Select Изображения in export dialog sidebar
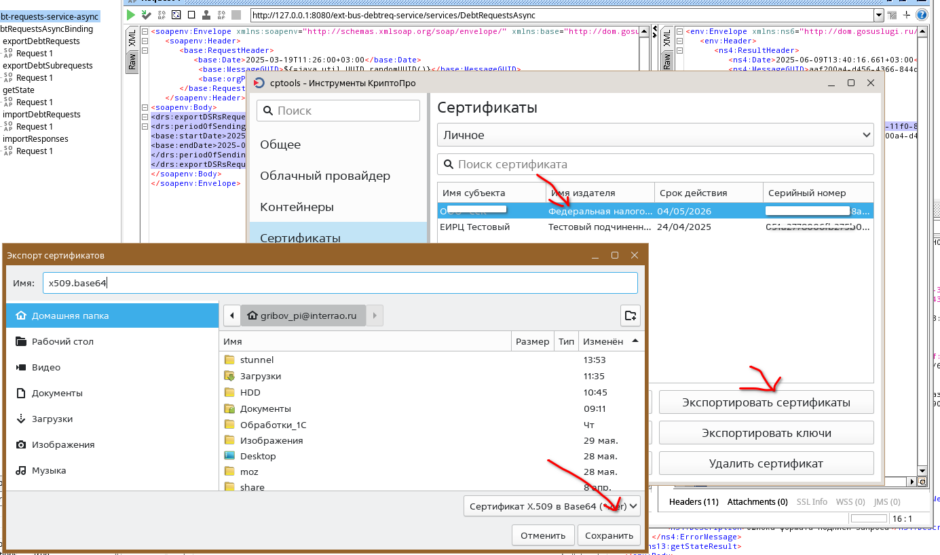Screen dimensions: 940x555 click(x=112, y=444)
